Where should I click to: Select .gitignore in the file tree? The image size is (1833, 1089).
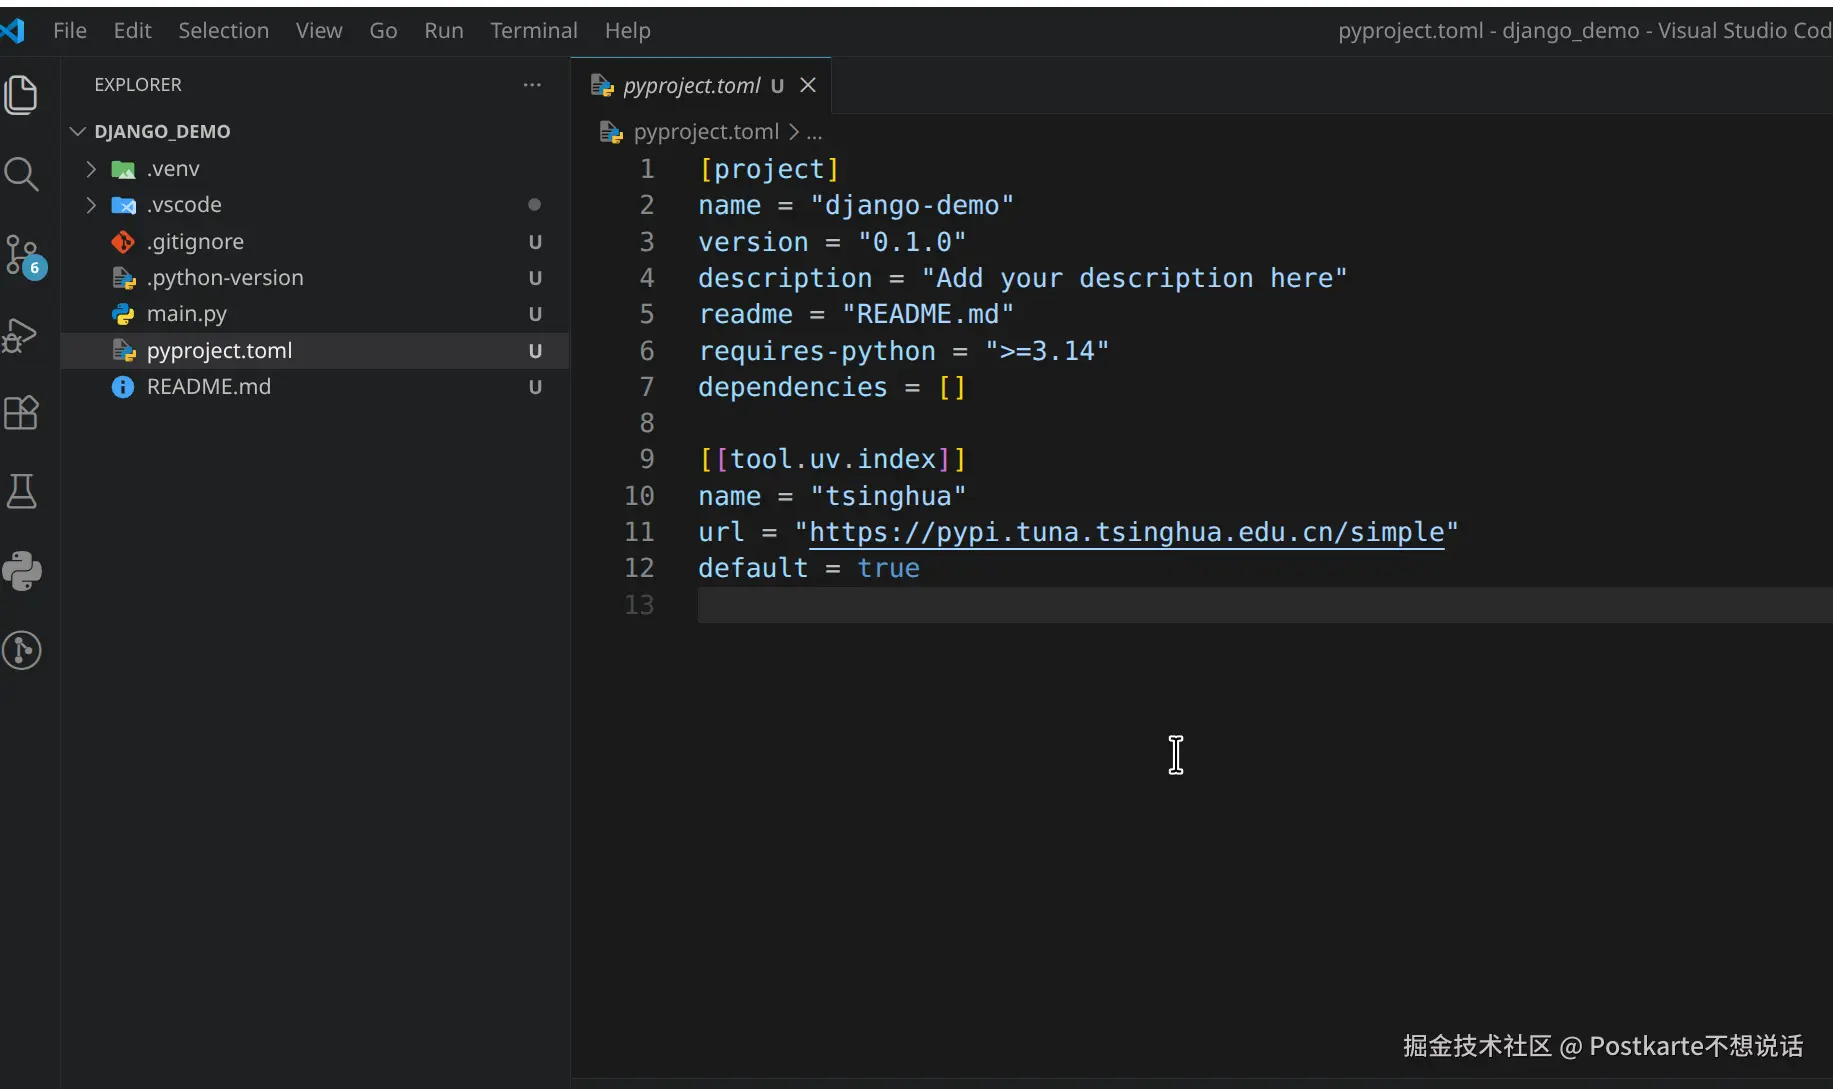(x=315, y=242)
